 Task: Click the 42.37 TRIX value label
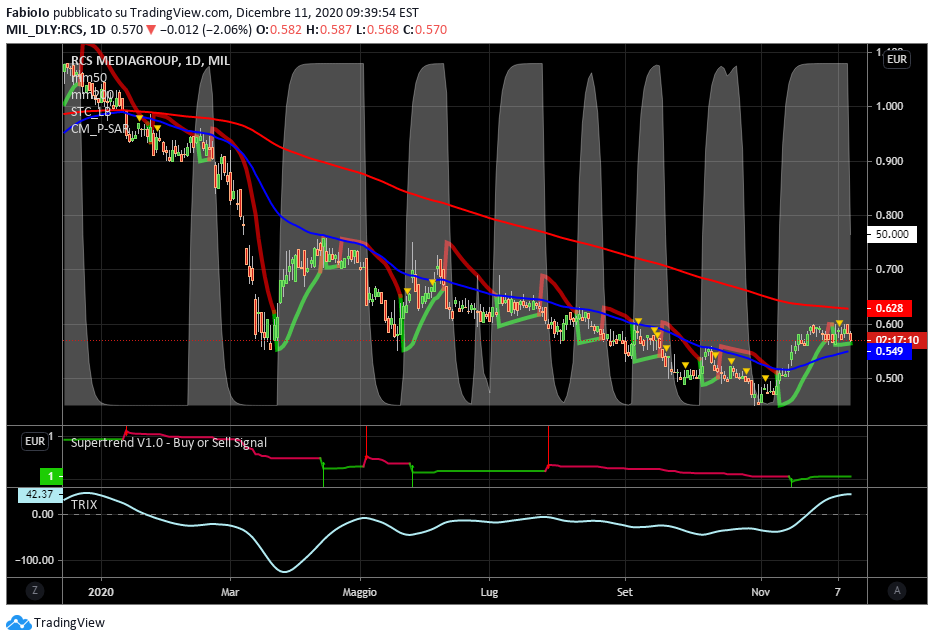(x=40, y=494)
